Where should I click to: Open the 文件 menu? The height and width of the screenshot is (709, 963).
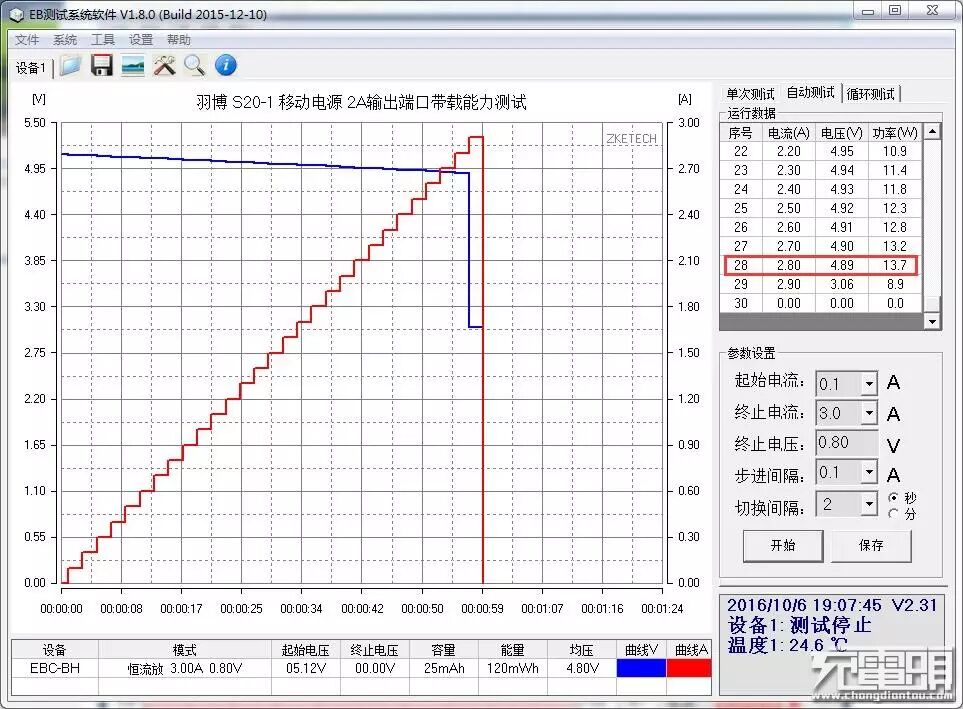[27, 40]
